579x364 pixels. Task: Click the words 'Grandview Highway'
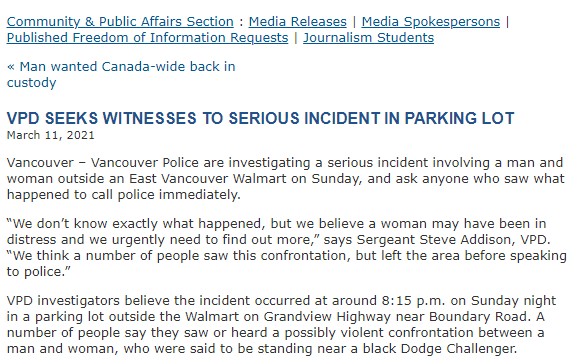pos(327,317)
